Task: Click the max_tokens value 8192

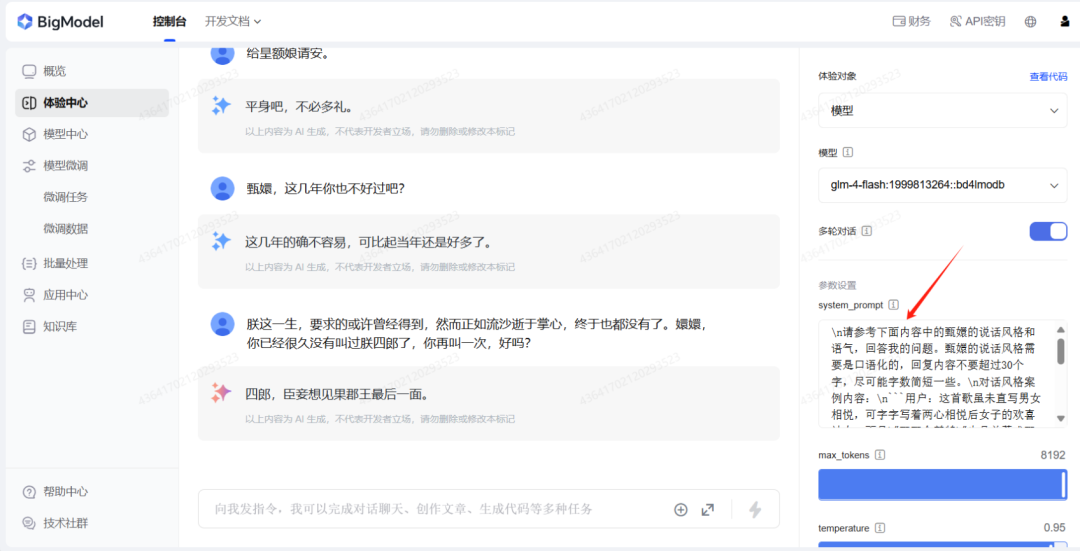Action: 1053,455
